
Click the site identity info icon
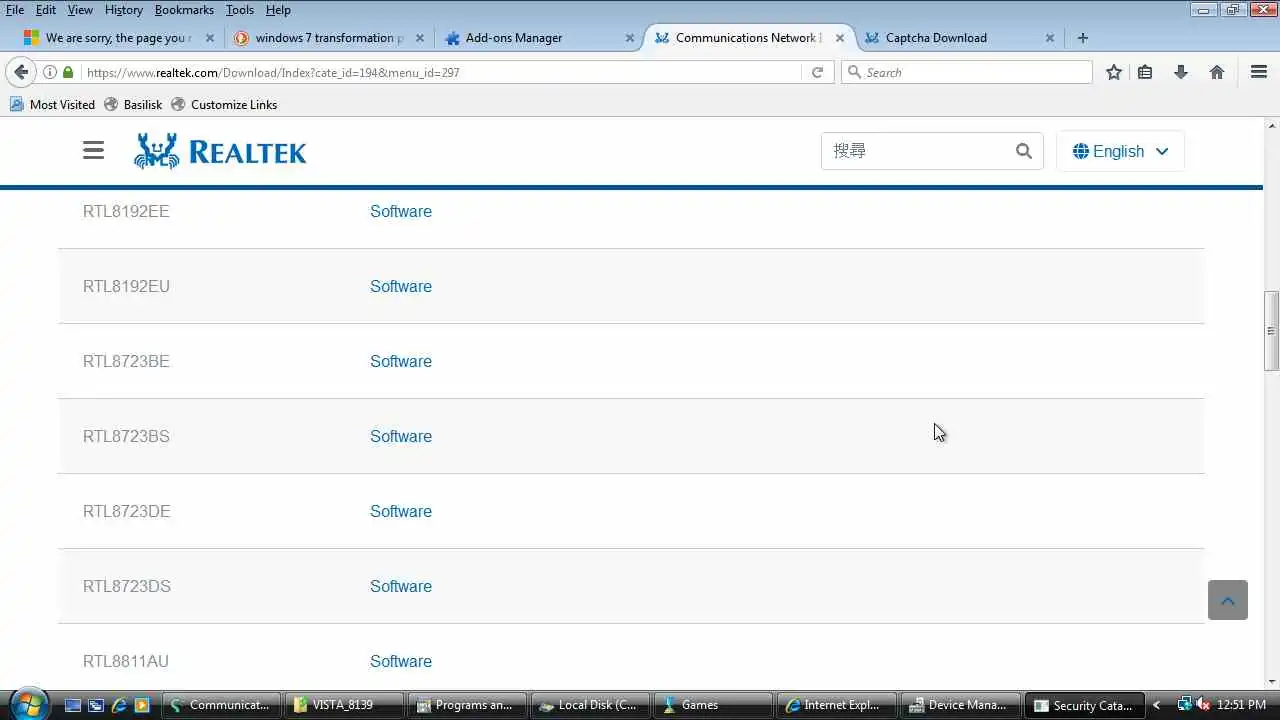pyautogui.click(x=49, y=72)
